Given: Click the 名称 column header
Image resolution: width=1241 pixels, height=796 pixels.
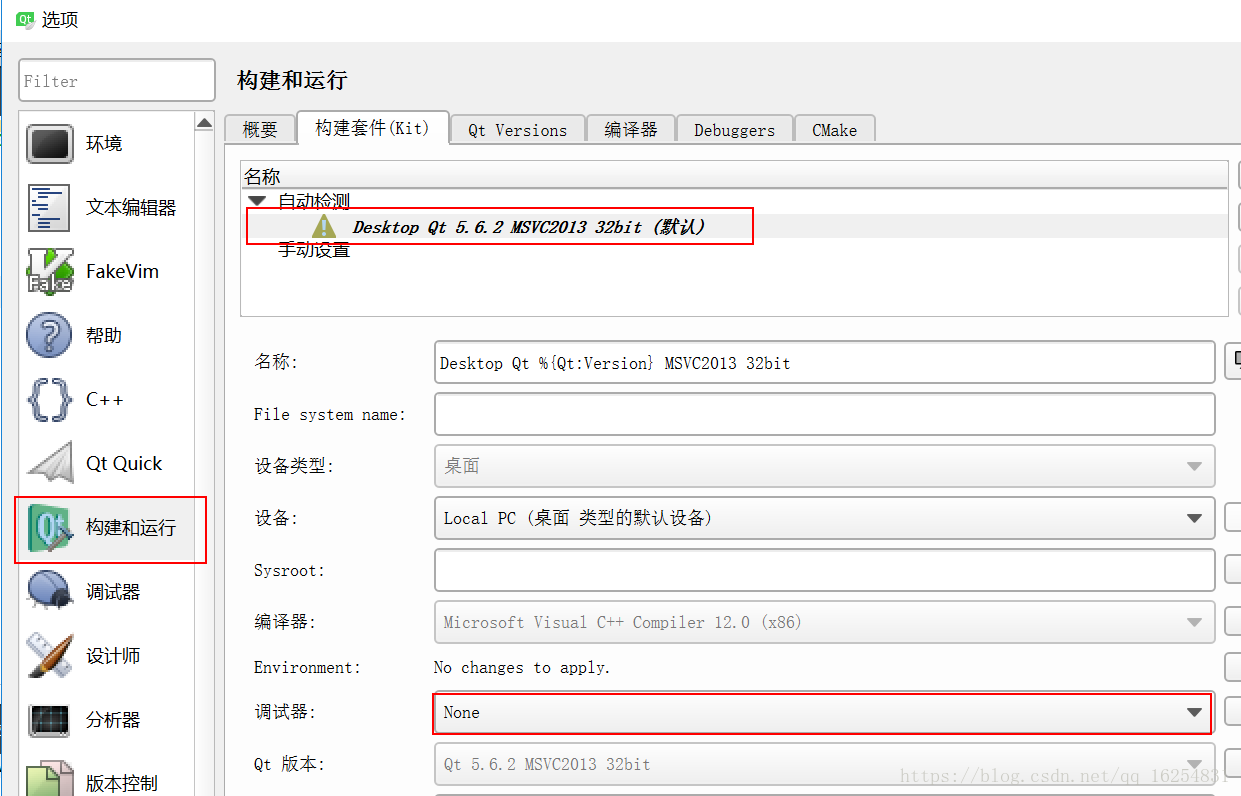Looking at the screenshot, I should click(x=734, y=176).
